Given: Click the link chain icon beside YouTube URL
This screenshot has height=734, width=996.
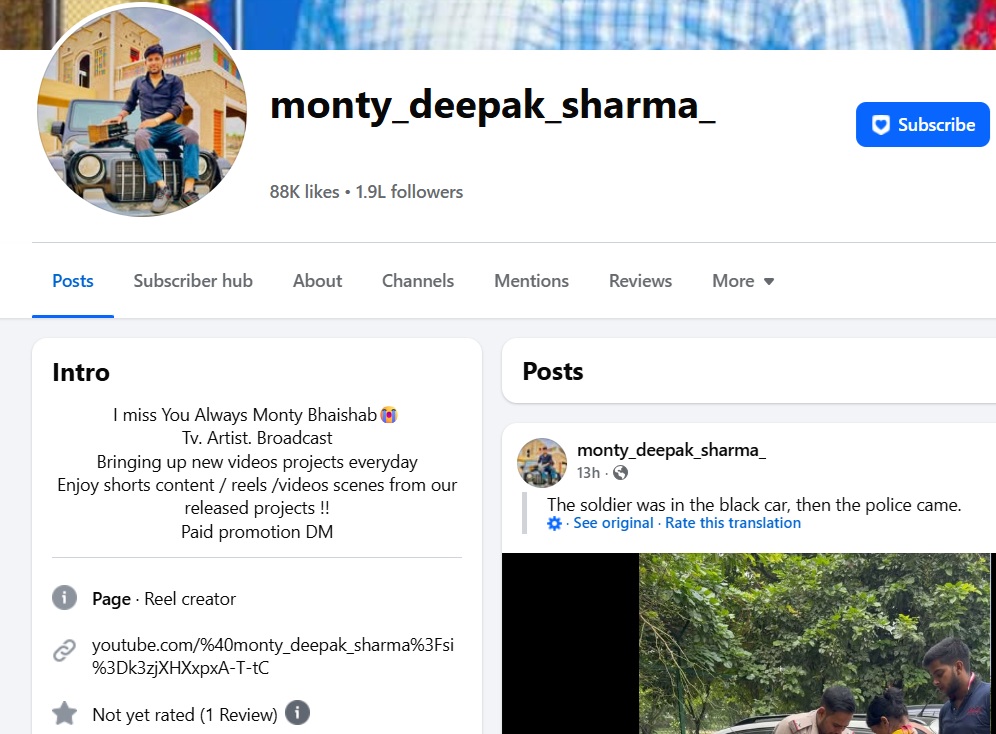Looking at the screenshot, I should click(x=64, y=651).
